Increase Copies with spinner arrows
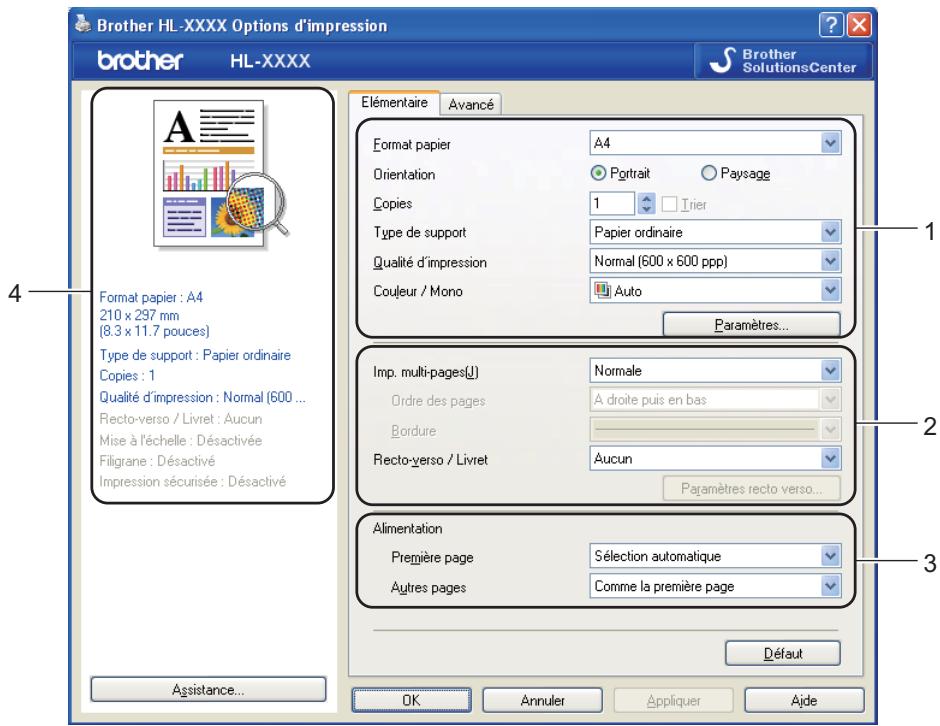The width and height of the screenshot is (940, 726). (646, 198)
